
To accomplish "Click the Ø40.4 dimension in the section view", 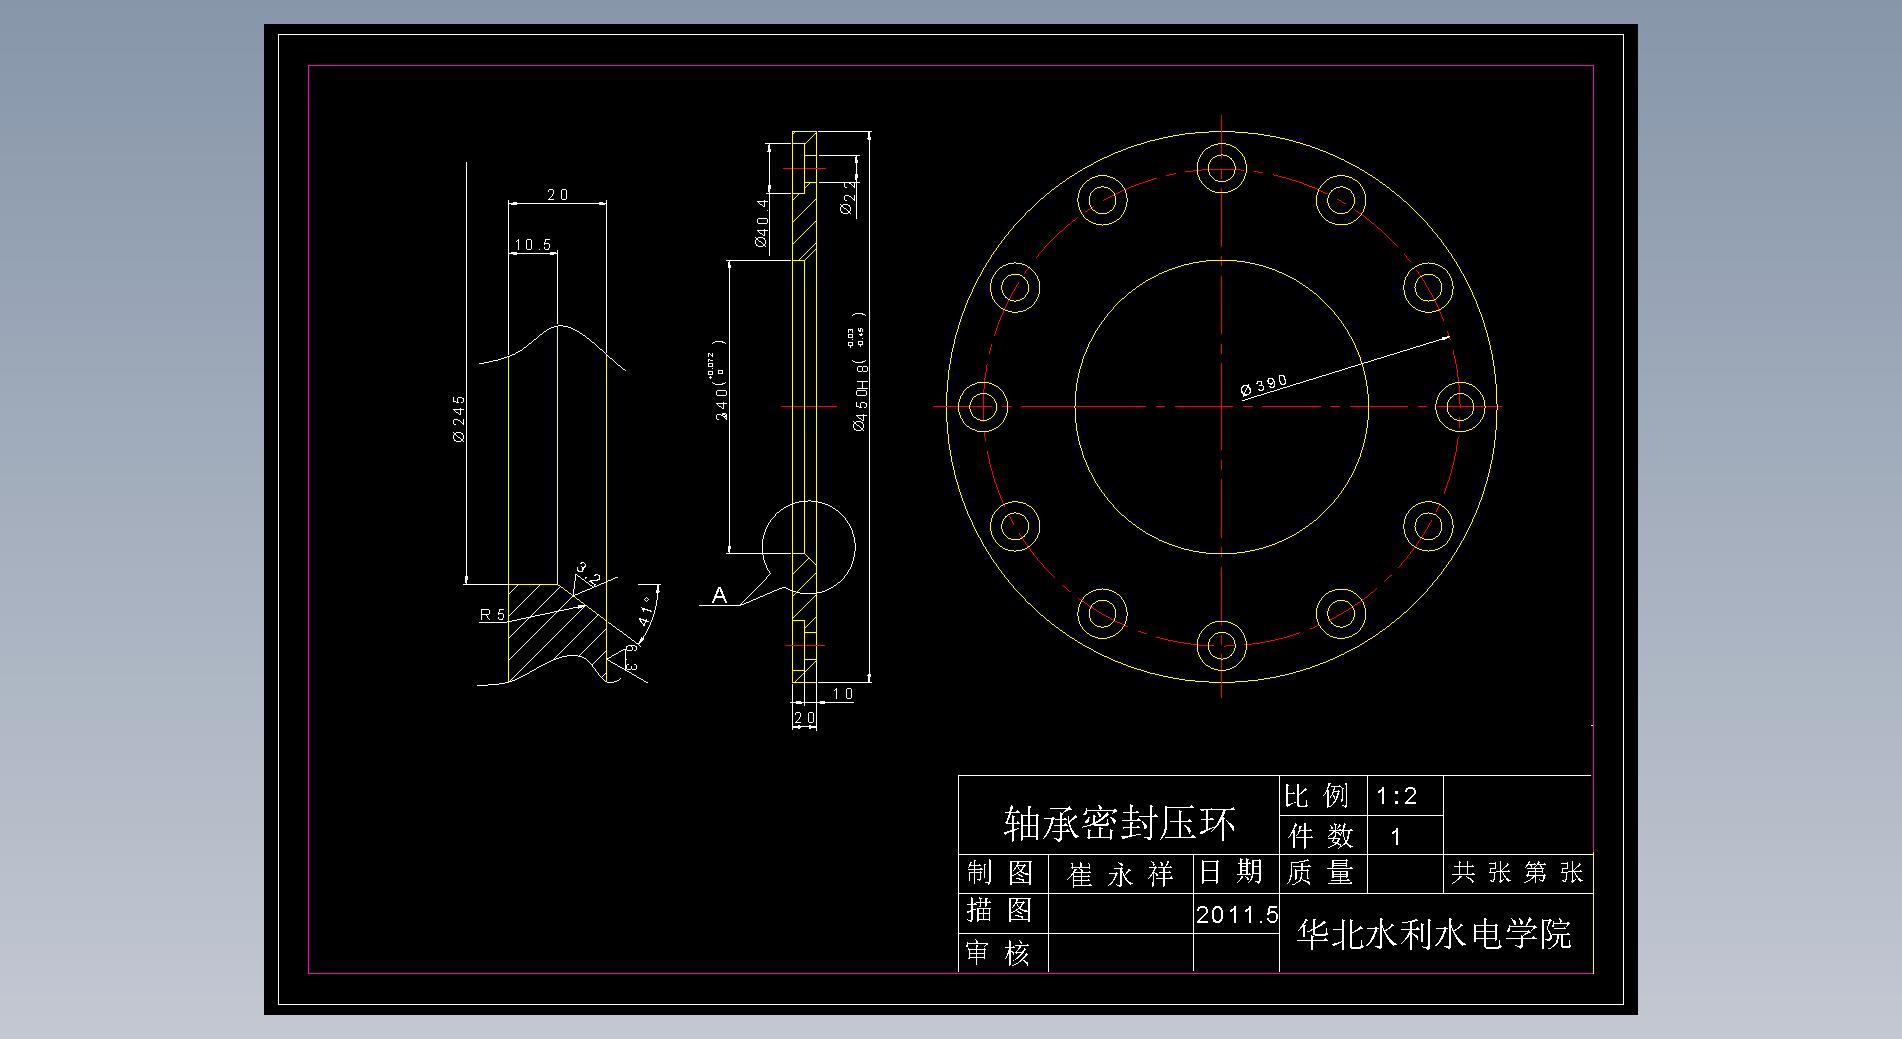I will point(762,222).
